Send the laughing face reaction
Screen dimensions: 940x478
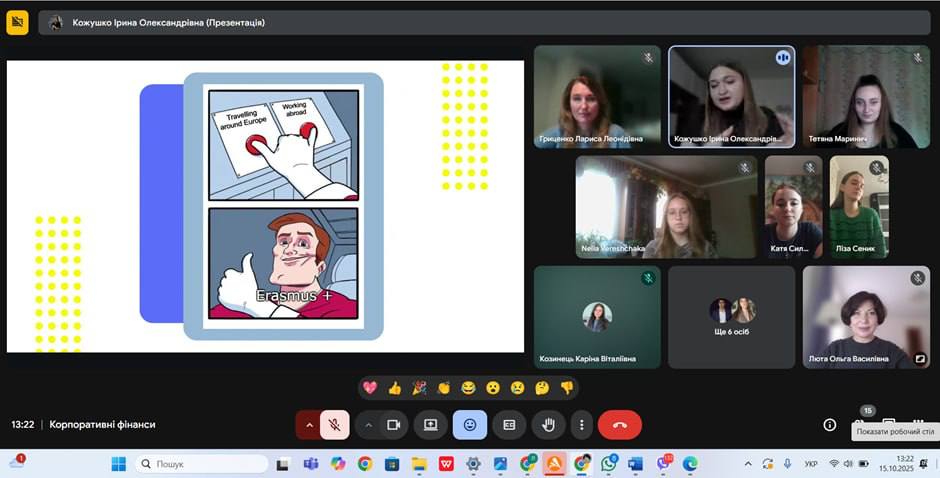[468, 388]
